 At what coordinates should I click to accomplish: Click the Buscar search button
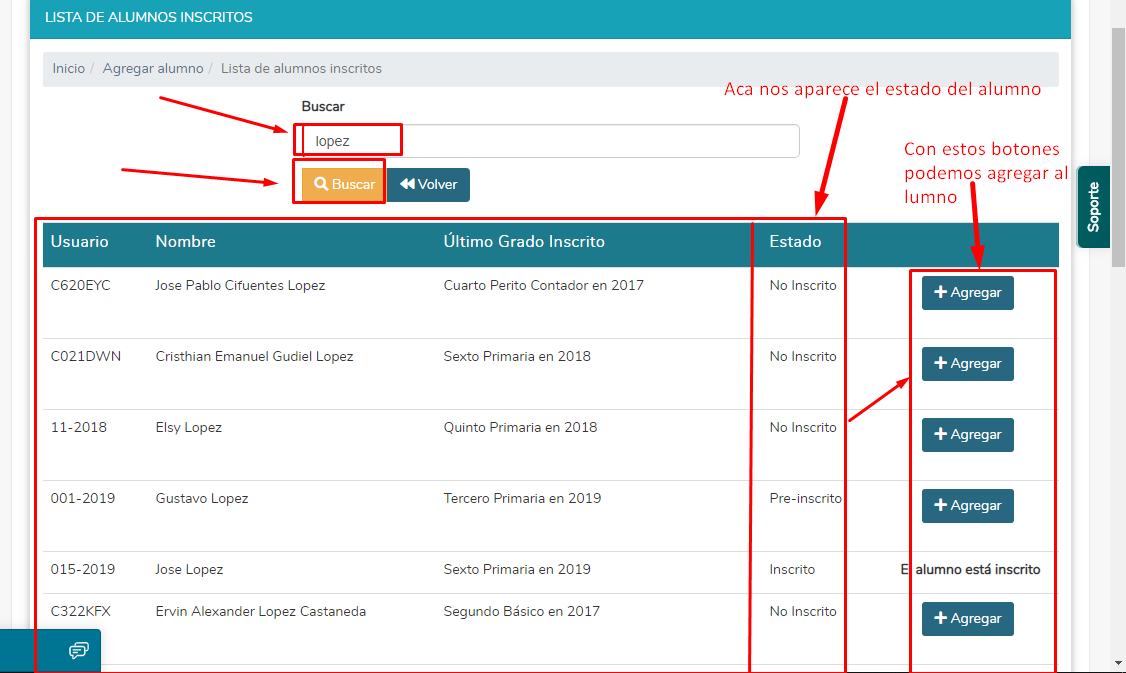[344, 185]
